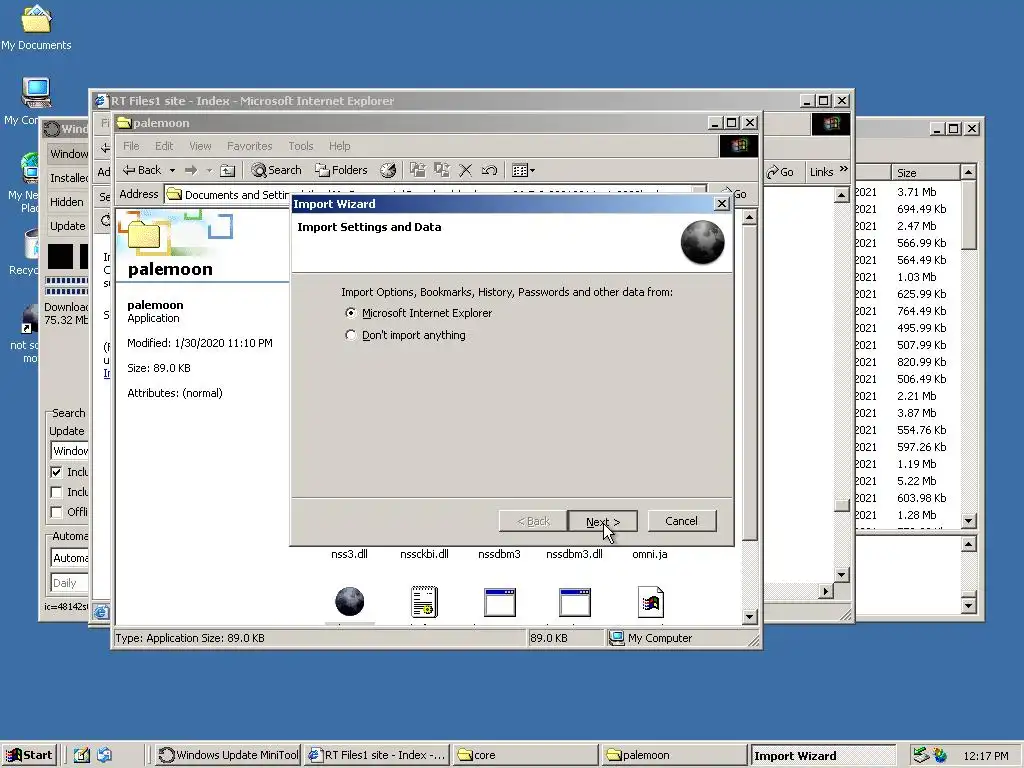Toggle the second unchecked Incl checkbox
Viewport: 1024px width, 768px height.
(x=57, y=492)
